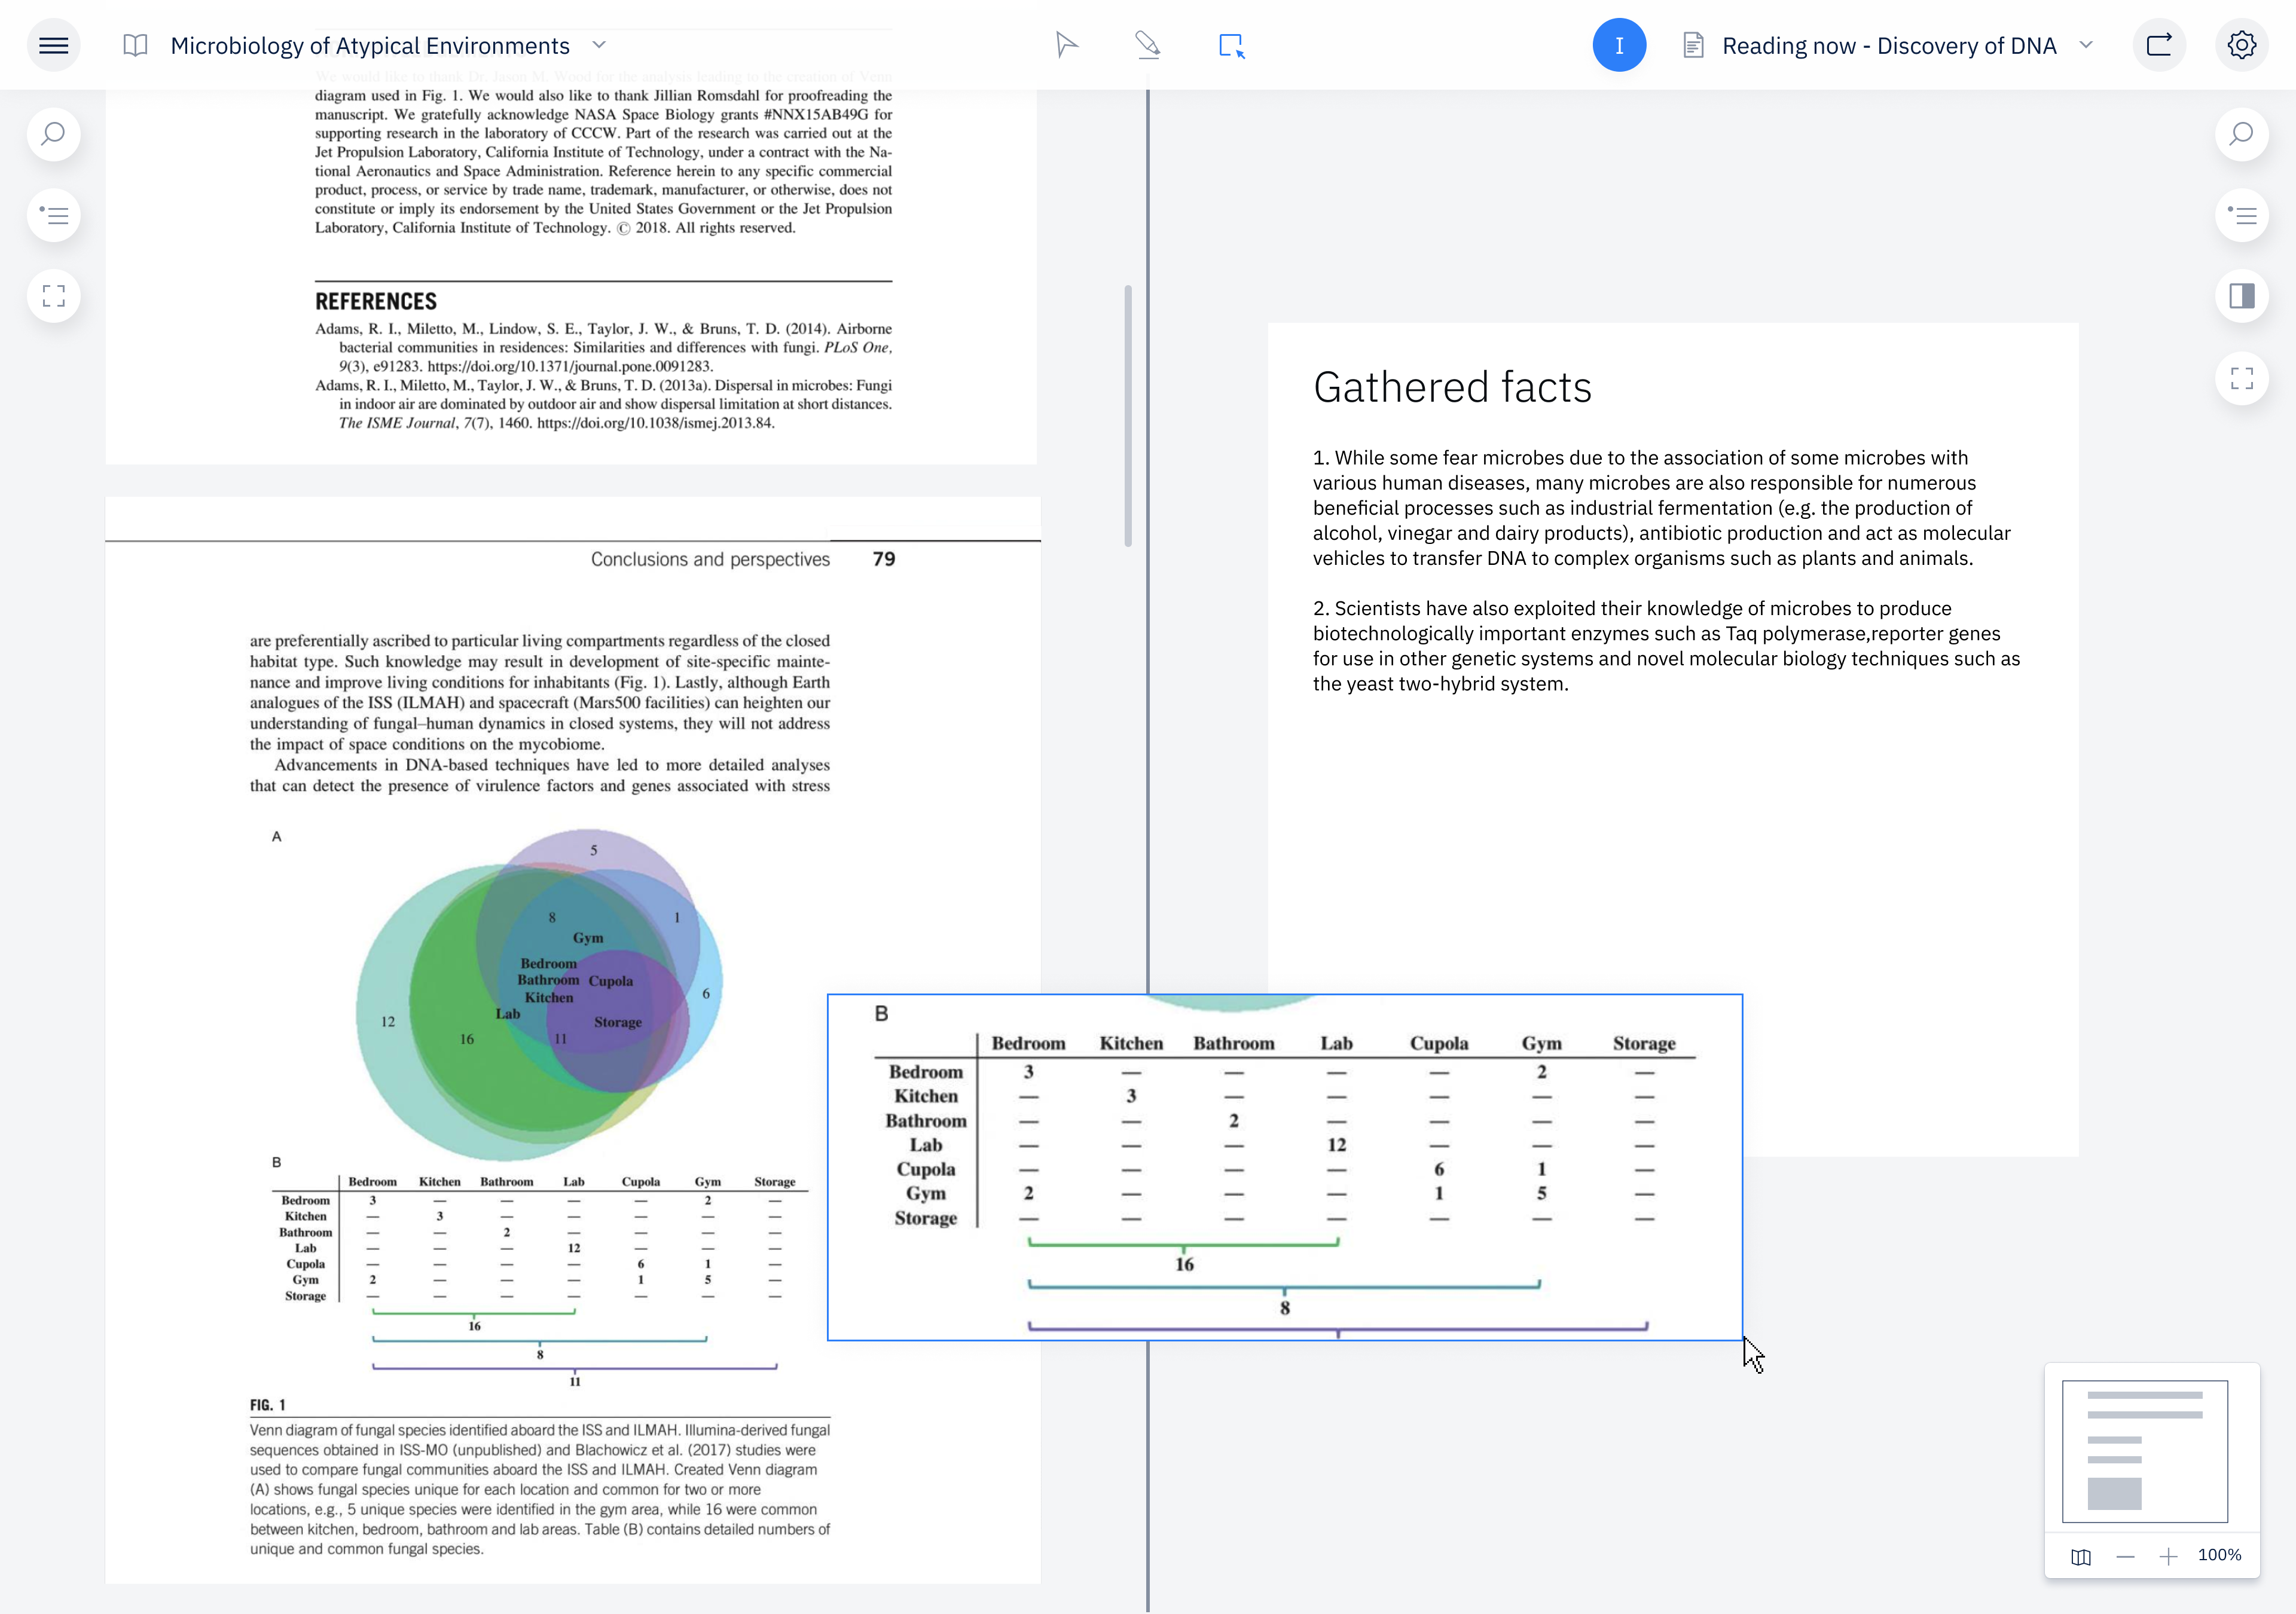The width and height of the screenshot is (2296, 1614).
Task: Open the left pane table of contents
Action: 54,215
